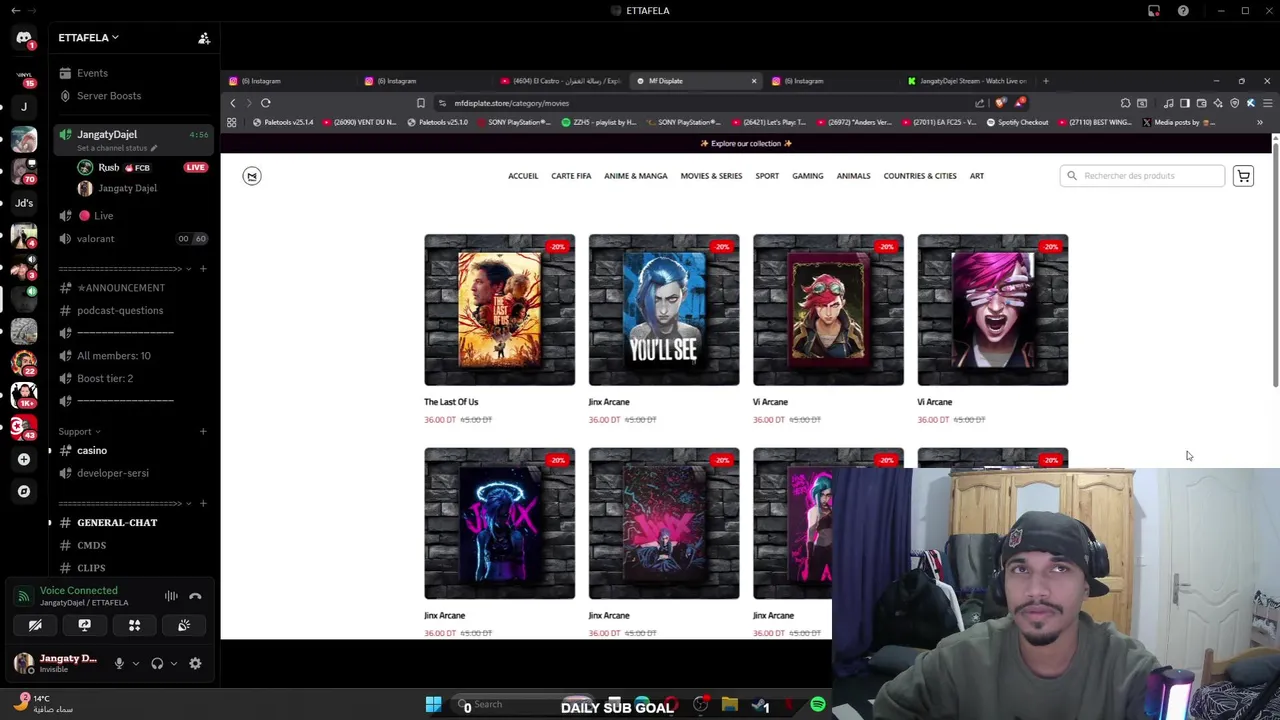The height and width of the screenshot is (720, 1280).
Task: Open Discover servers compass icon
Action: point(24,491)
